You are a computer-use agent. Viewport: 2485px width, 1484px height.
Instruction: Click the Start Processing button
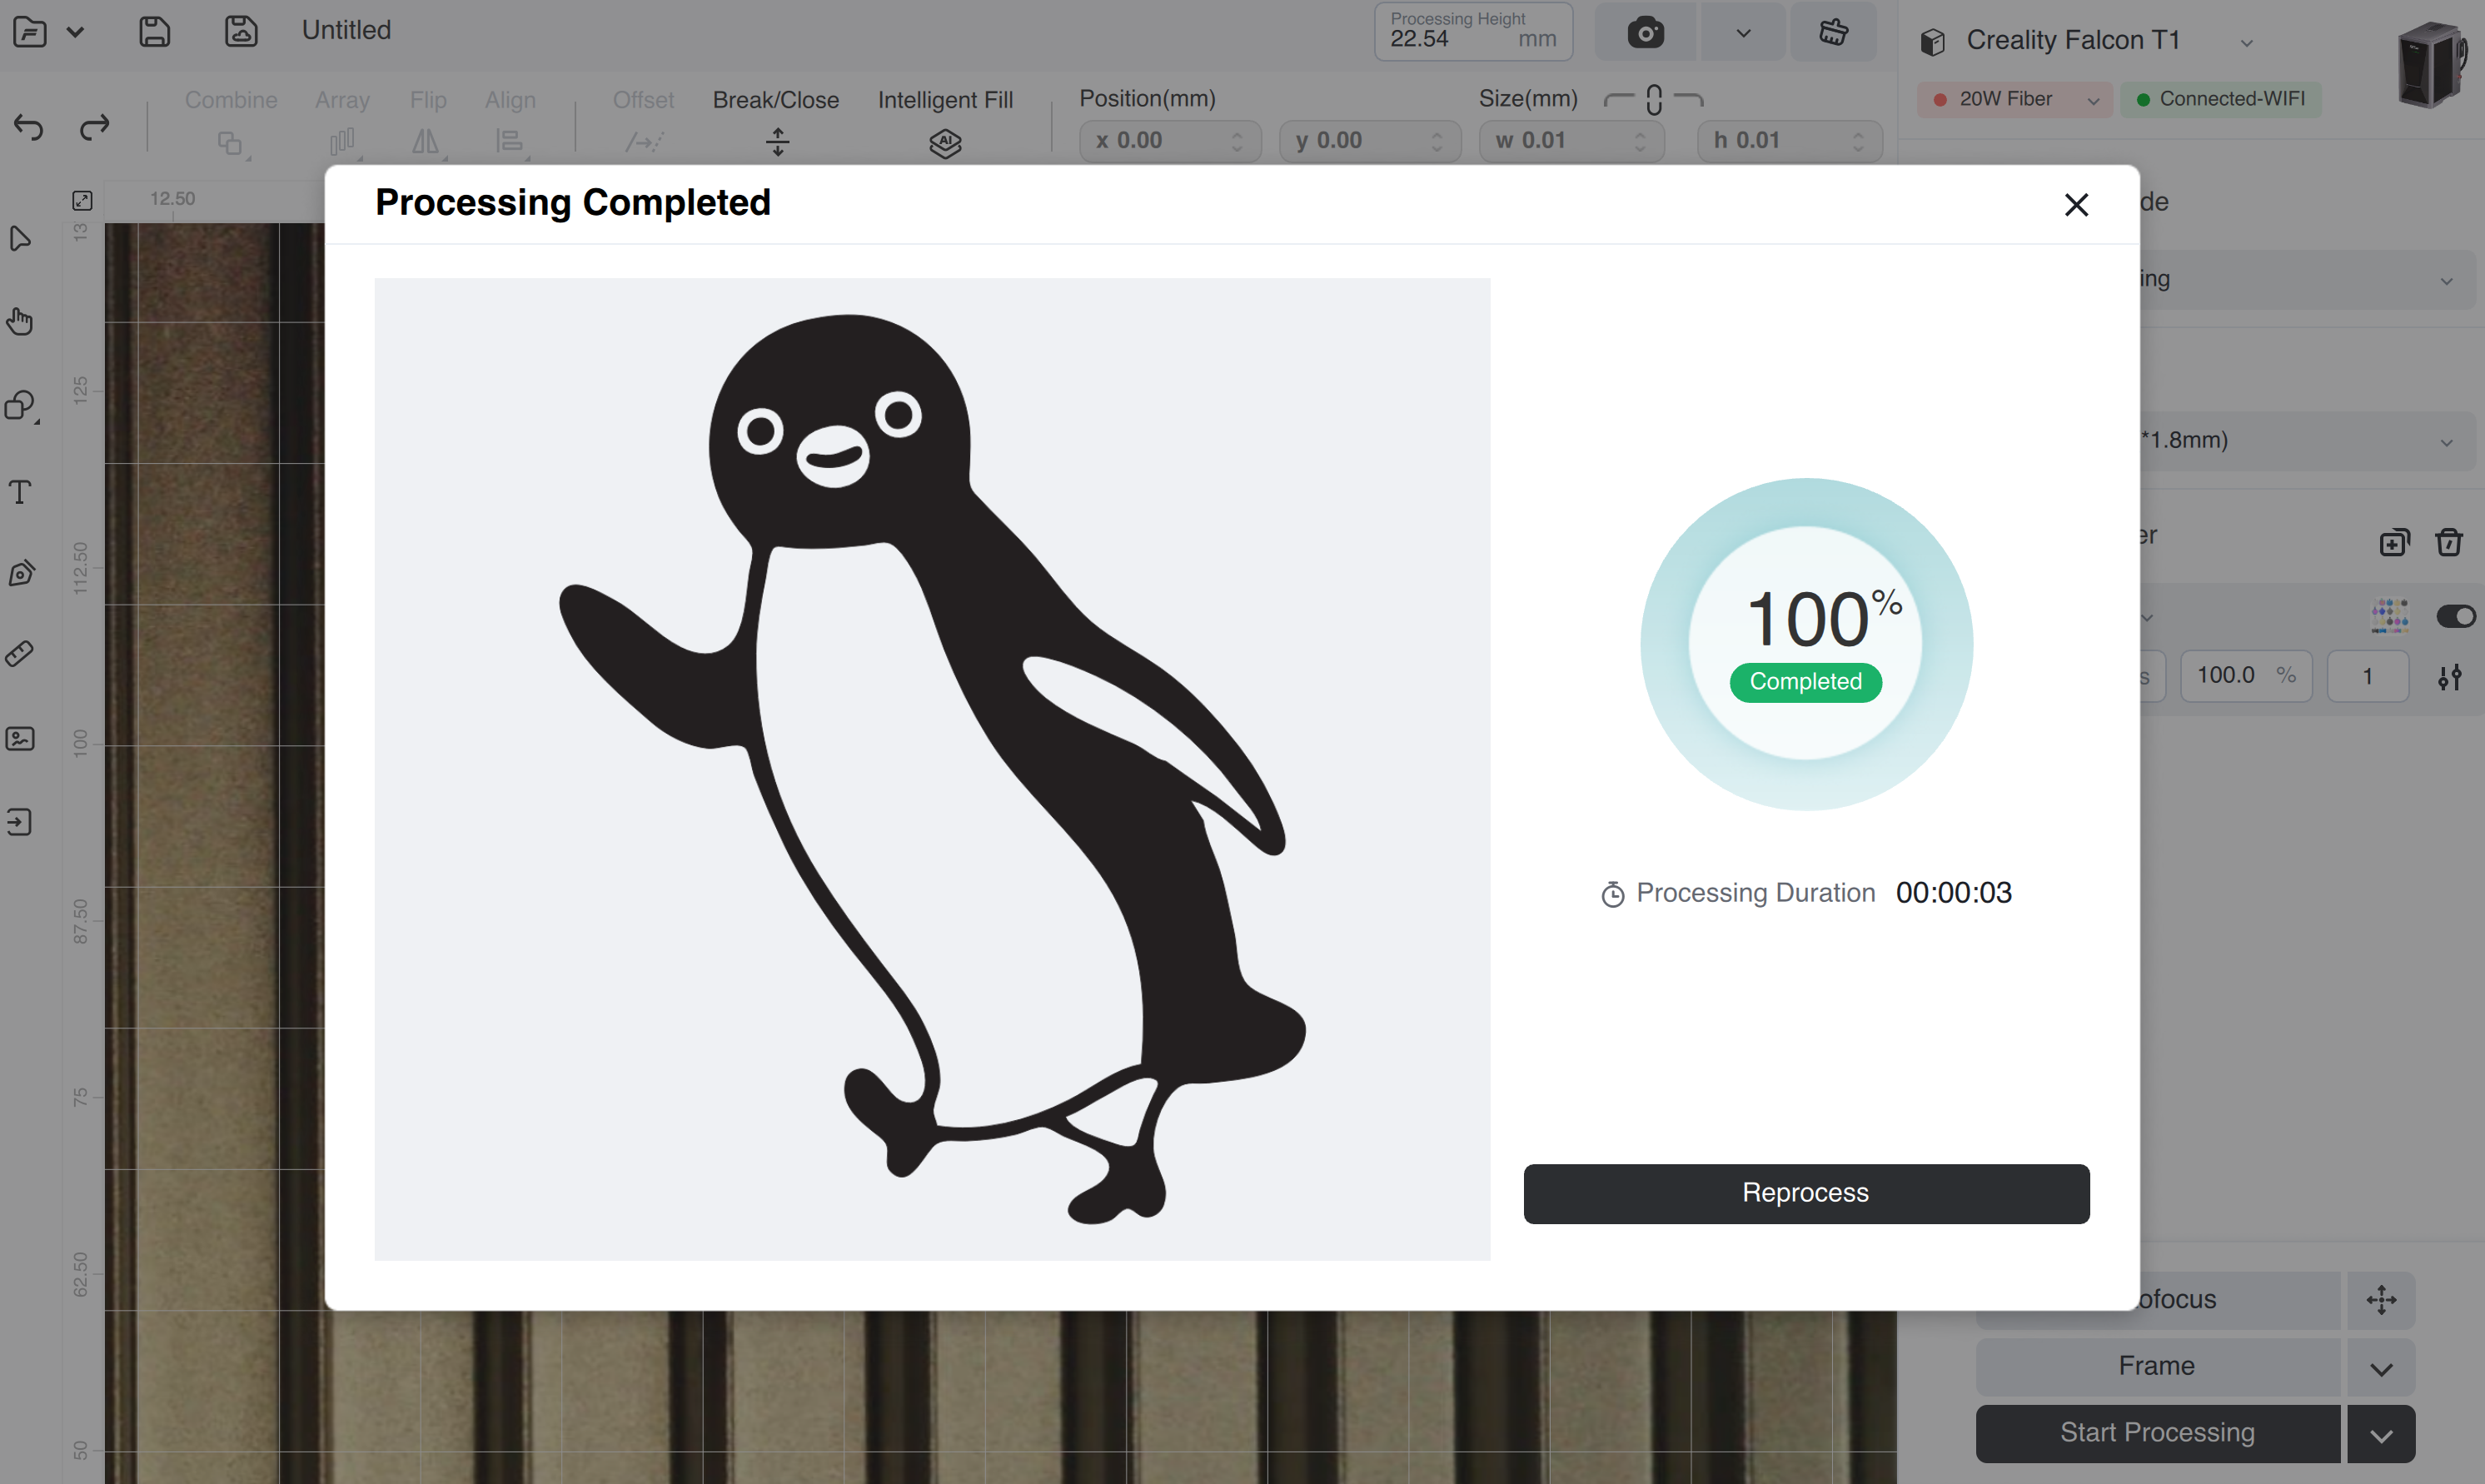[x=2158, y=1434]
